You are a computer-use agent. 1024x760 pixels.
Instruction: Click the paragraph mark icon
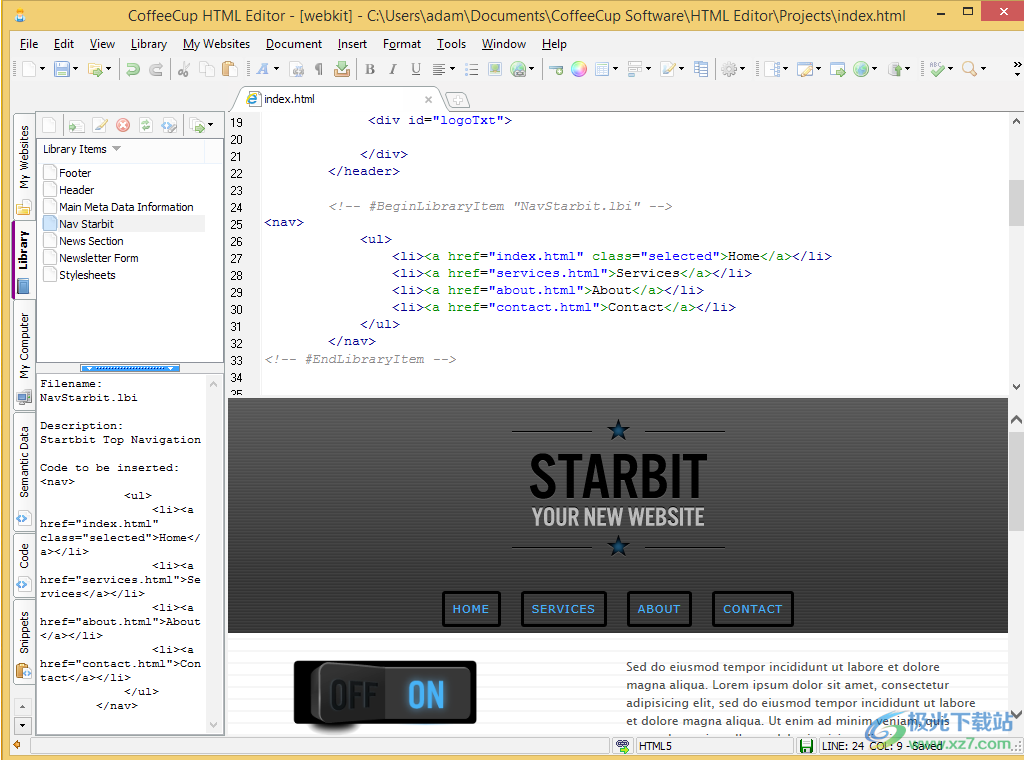319,69
